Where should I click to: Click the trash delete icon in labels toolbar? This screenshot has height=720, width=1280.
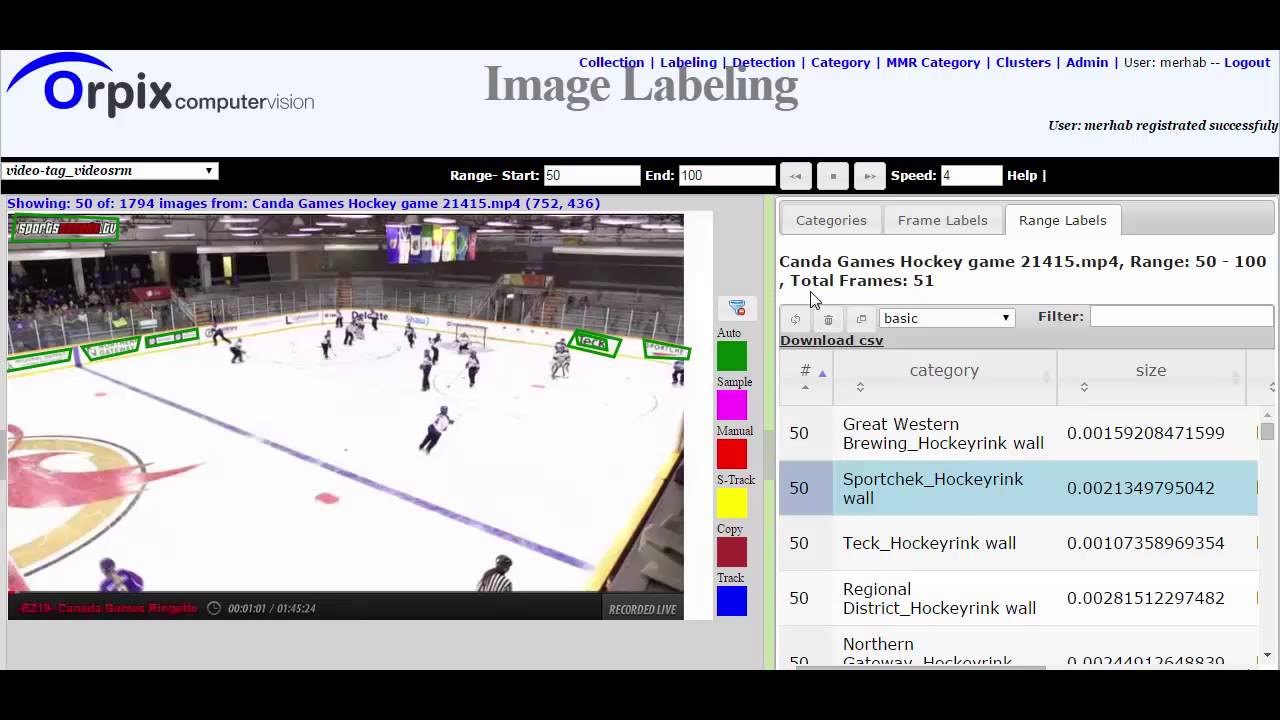828,319
